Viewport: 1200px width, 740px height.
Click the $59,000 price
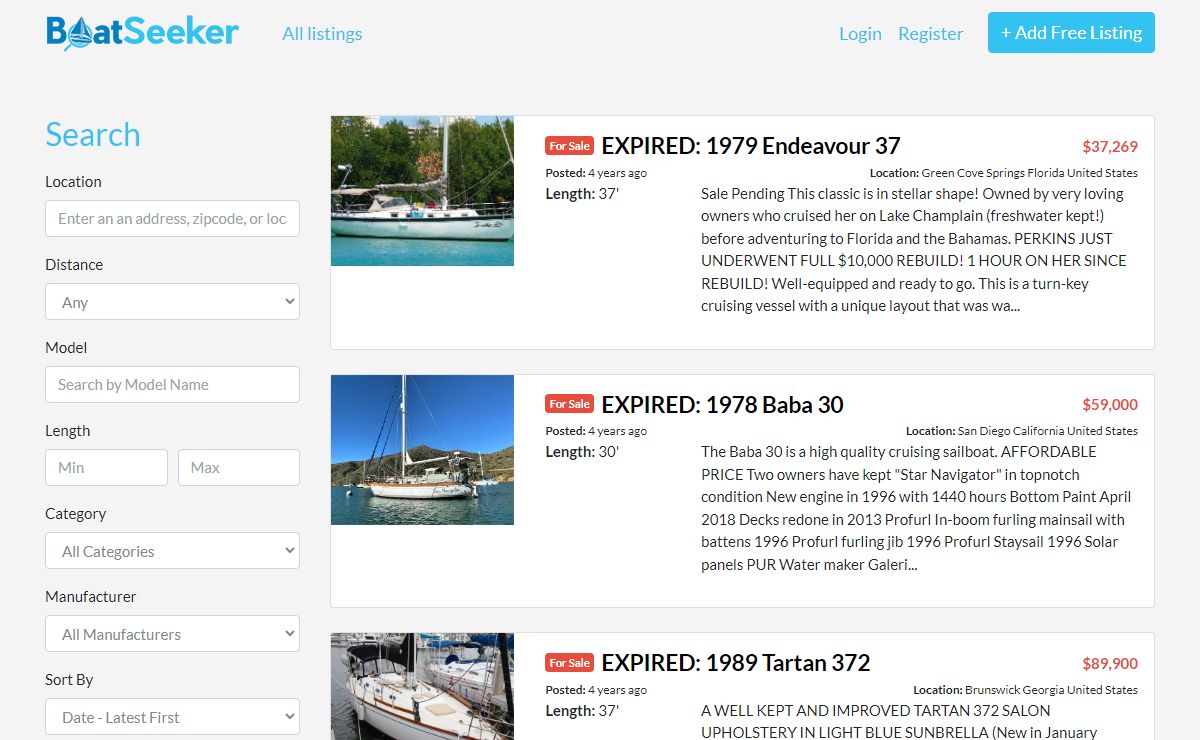(x=1110, y=405)
